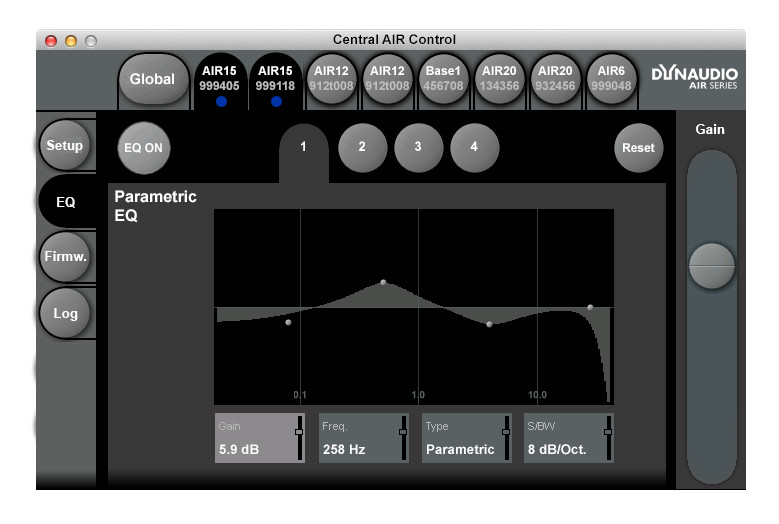Click the low-frequency EQ node left of 0.1
This screenshot has height=524, width=779.
(x=288, y=322)
